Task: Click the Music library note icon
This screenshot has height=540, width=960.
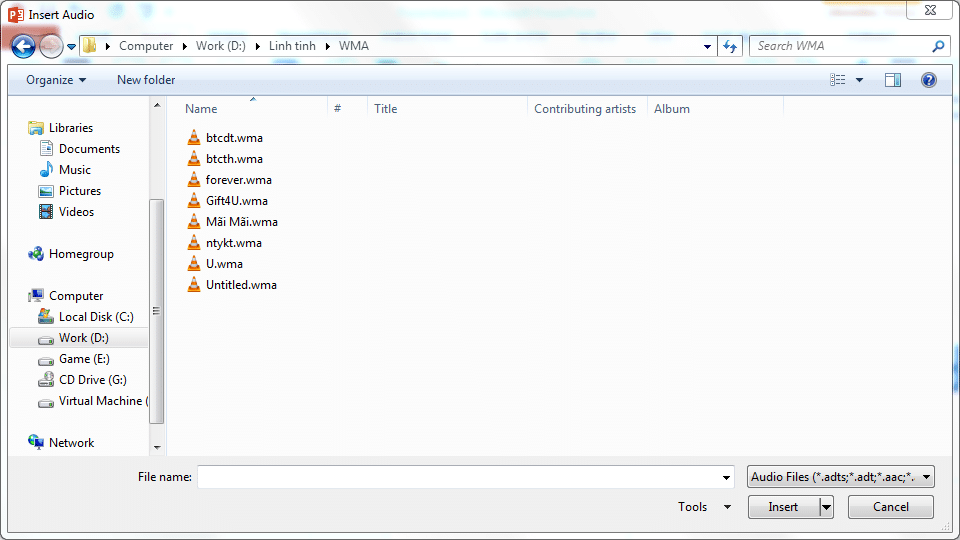Action: [x=46, y=170]
